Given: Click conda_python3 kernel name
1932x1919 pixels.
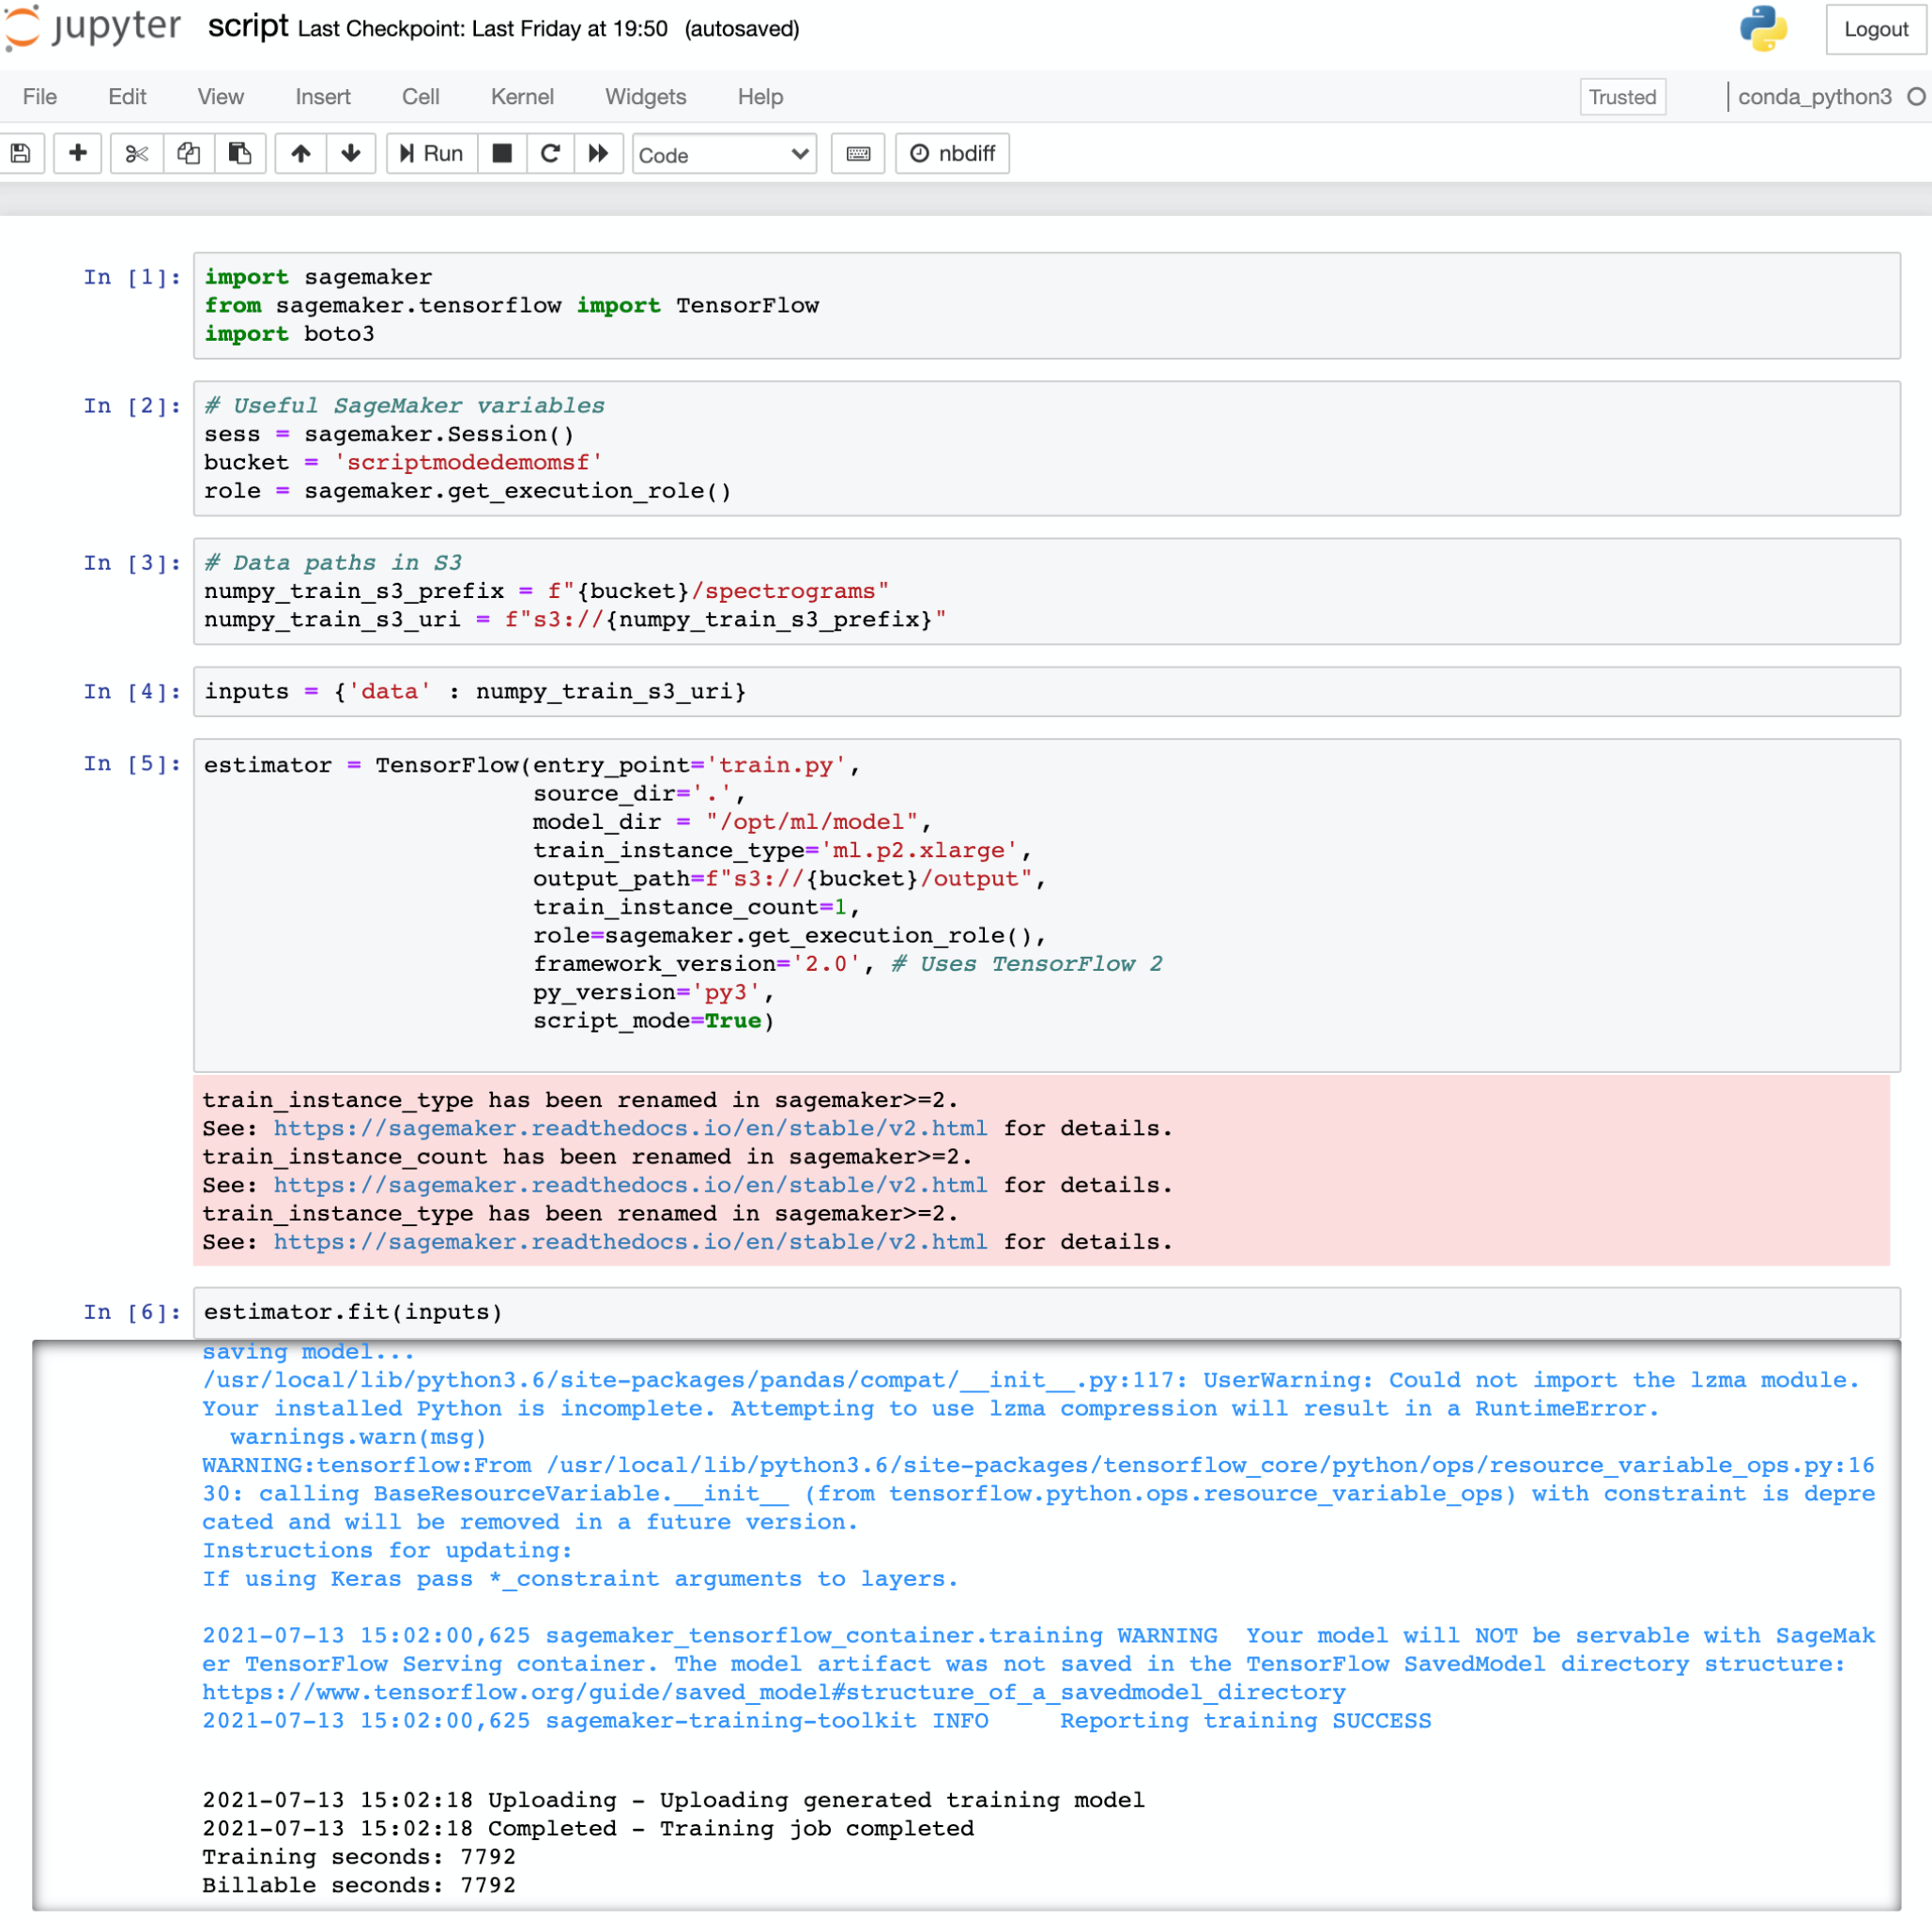Looking at the screenshot, I should pyautogui.click(x=1814, y=97).
